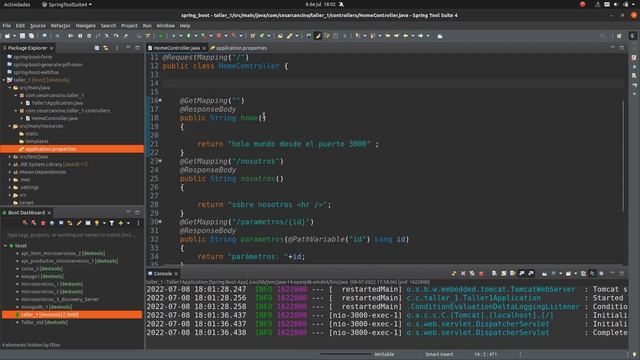Click the clock date in the top bar
The width and height of the screenshot is (640, 360).
[320, 4]
